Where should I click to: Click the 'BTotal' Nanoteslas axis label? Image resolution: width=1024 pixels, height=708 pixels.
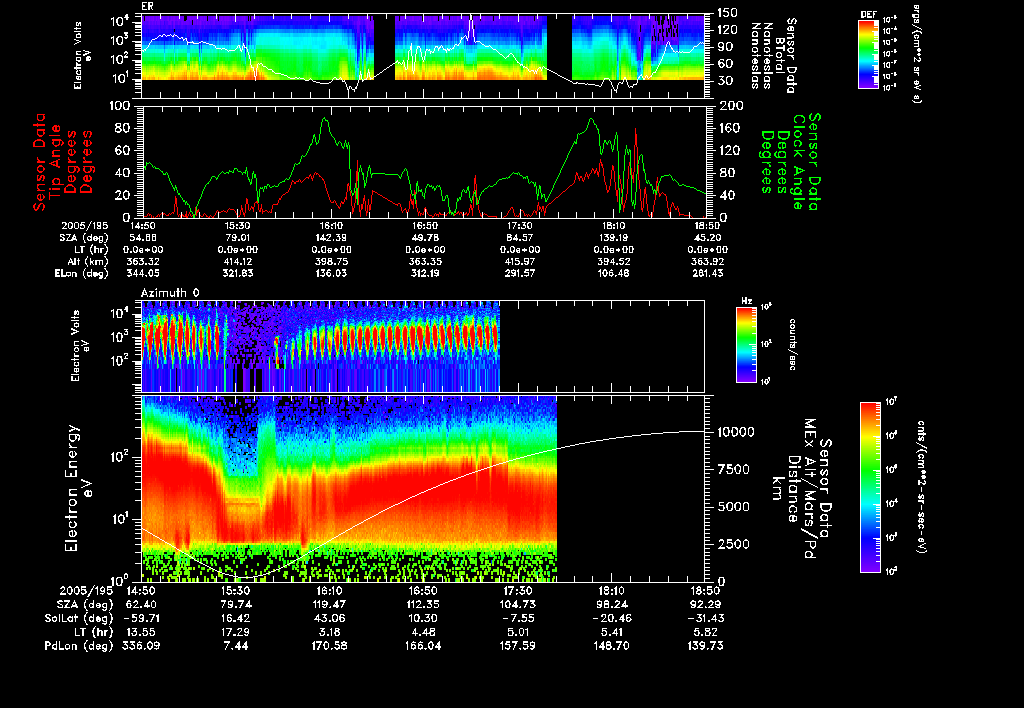click(x=780, y=56)
